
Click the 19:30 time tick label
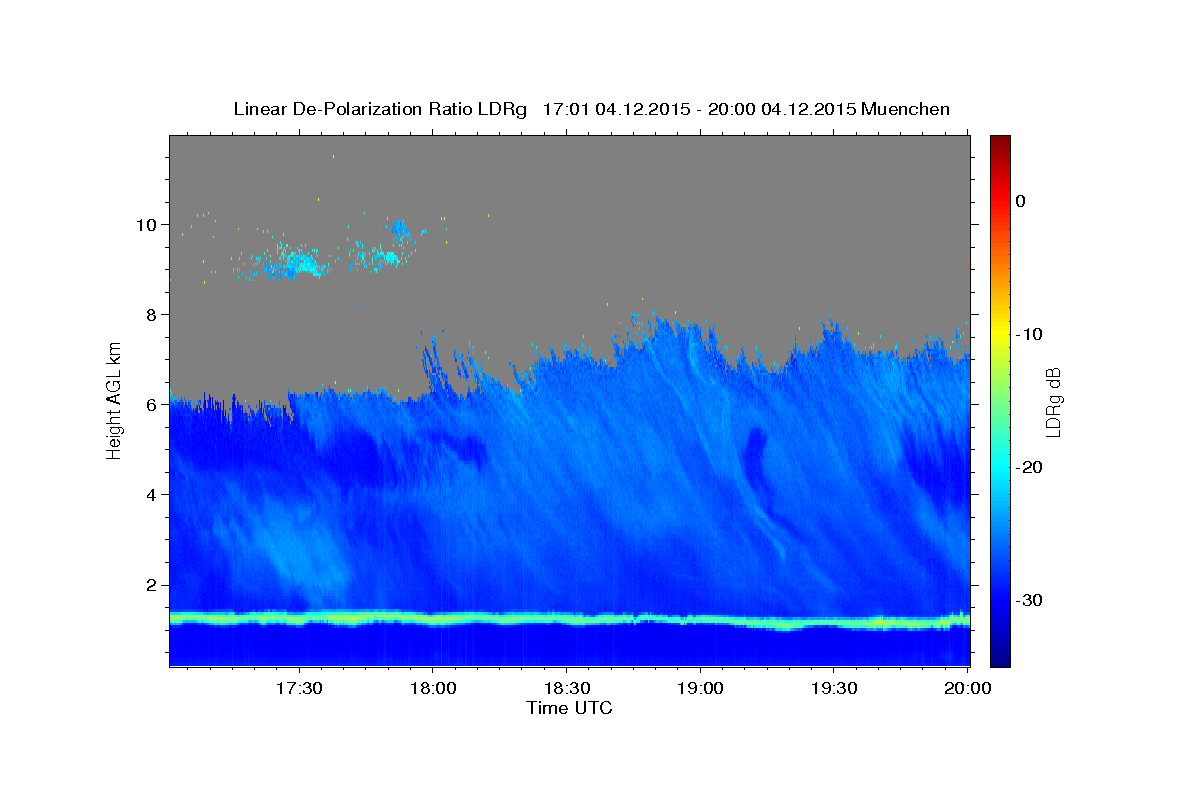[x=834, y=689]
